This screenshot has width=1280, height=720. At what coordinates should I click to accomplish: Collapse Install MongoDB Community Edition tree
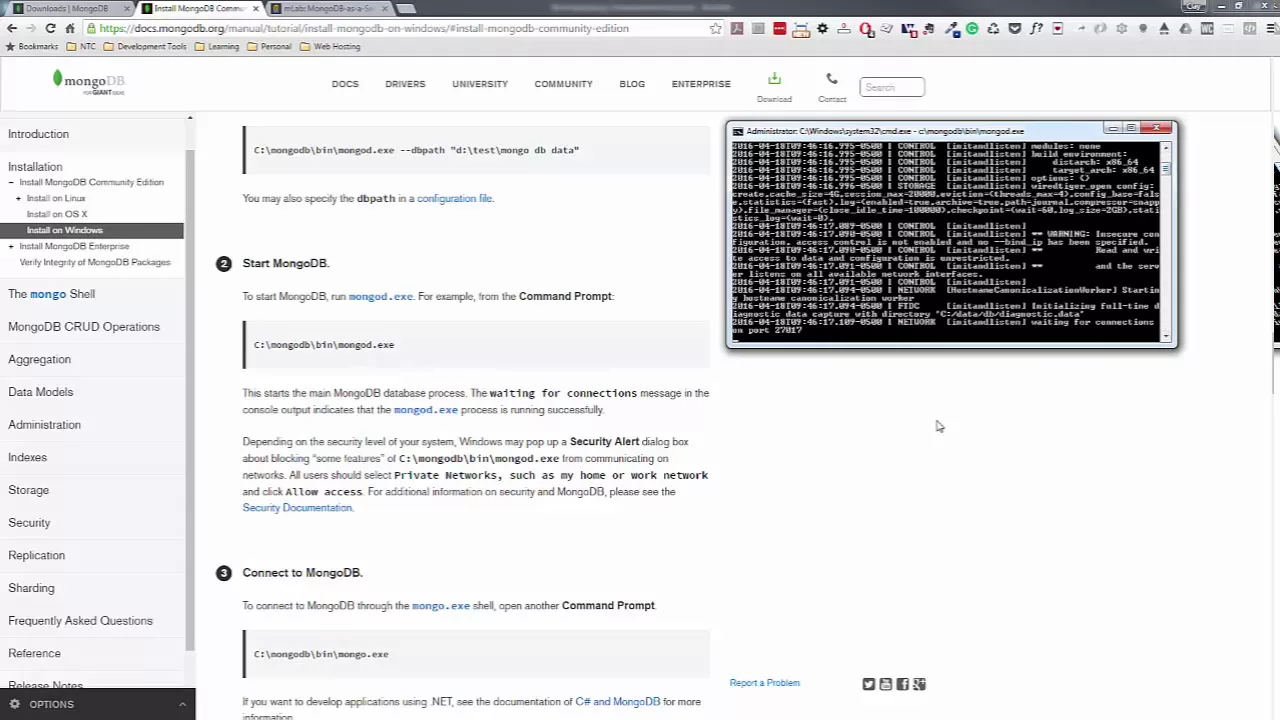[12, 182]
